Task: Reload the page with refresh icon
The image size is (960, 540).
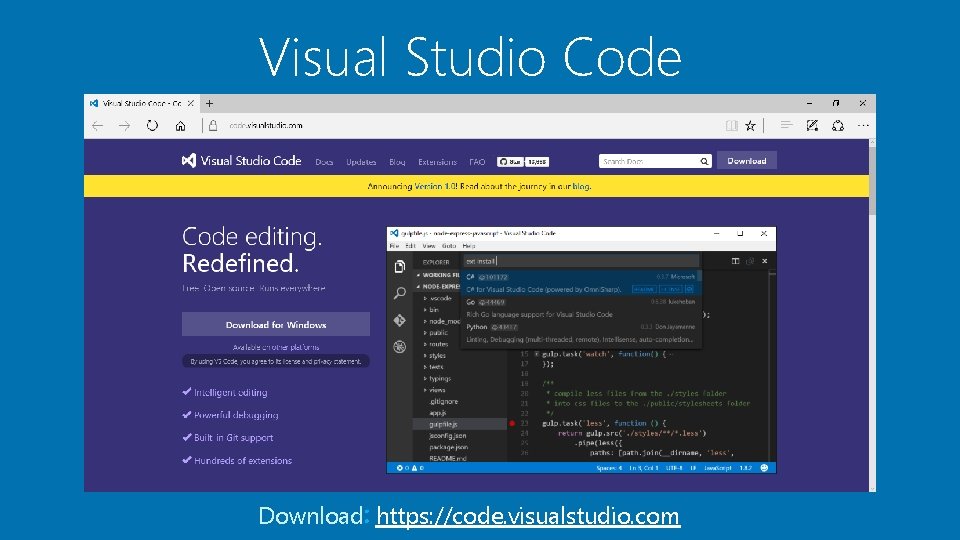Action: (x=152, y=126)
